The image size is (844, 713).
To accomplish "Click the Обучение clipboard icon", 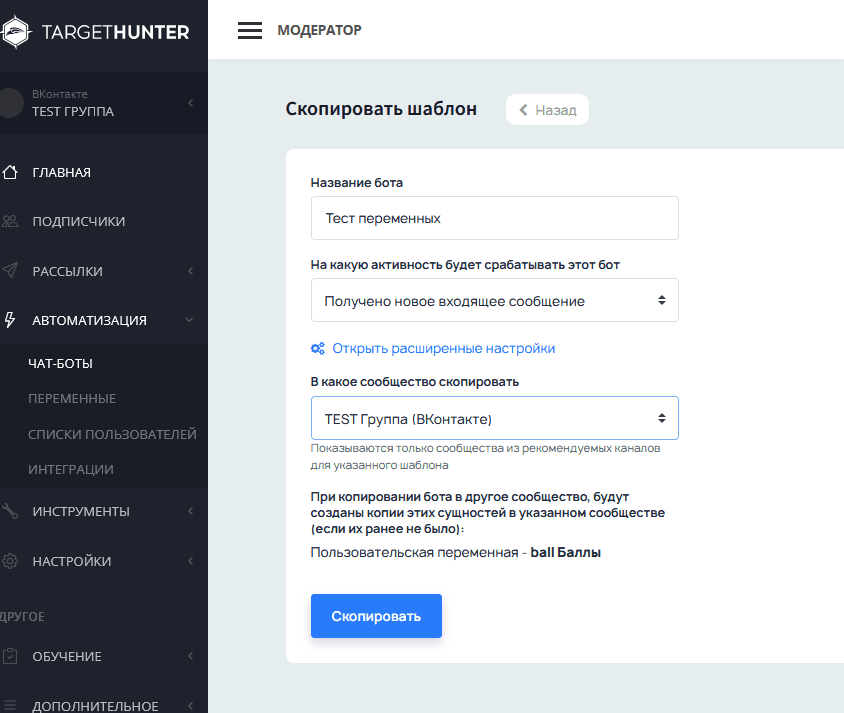I will coord(10,656).
